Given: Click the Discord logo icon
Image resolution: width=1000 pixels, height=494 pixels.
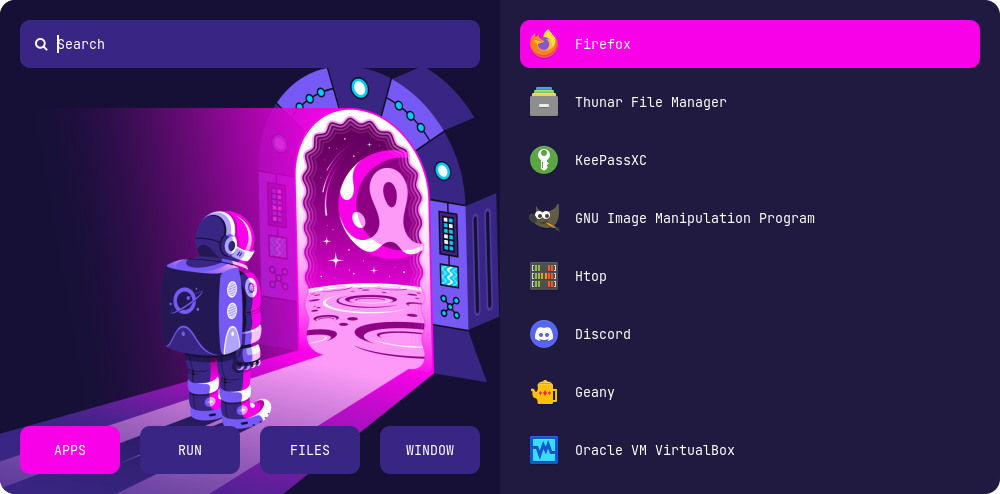Looking at the screenshot, I should [544, 334].
